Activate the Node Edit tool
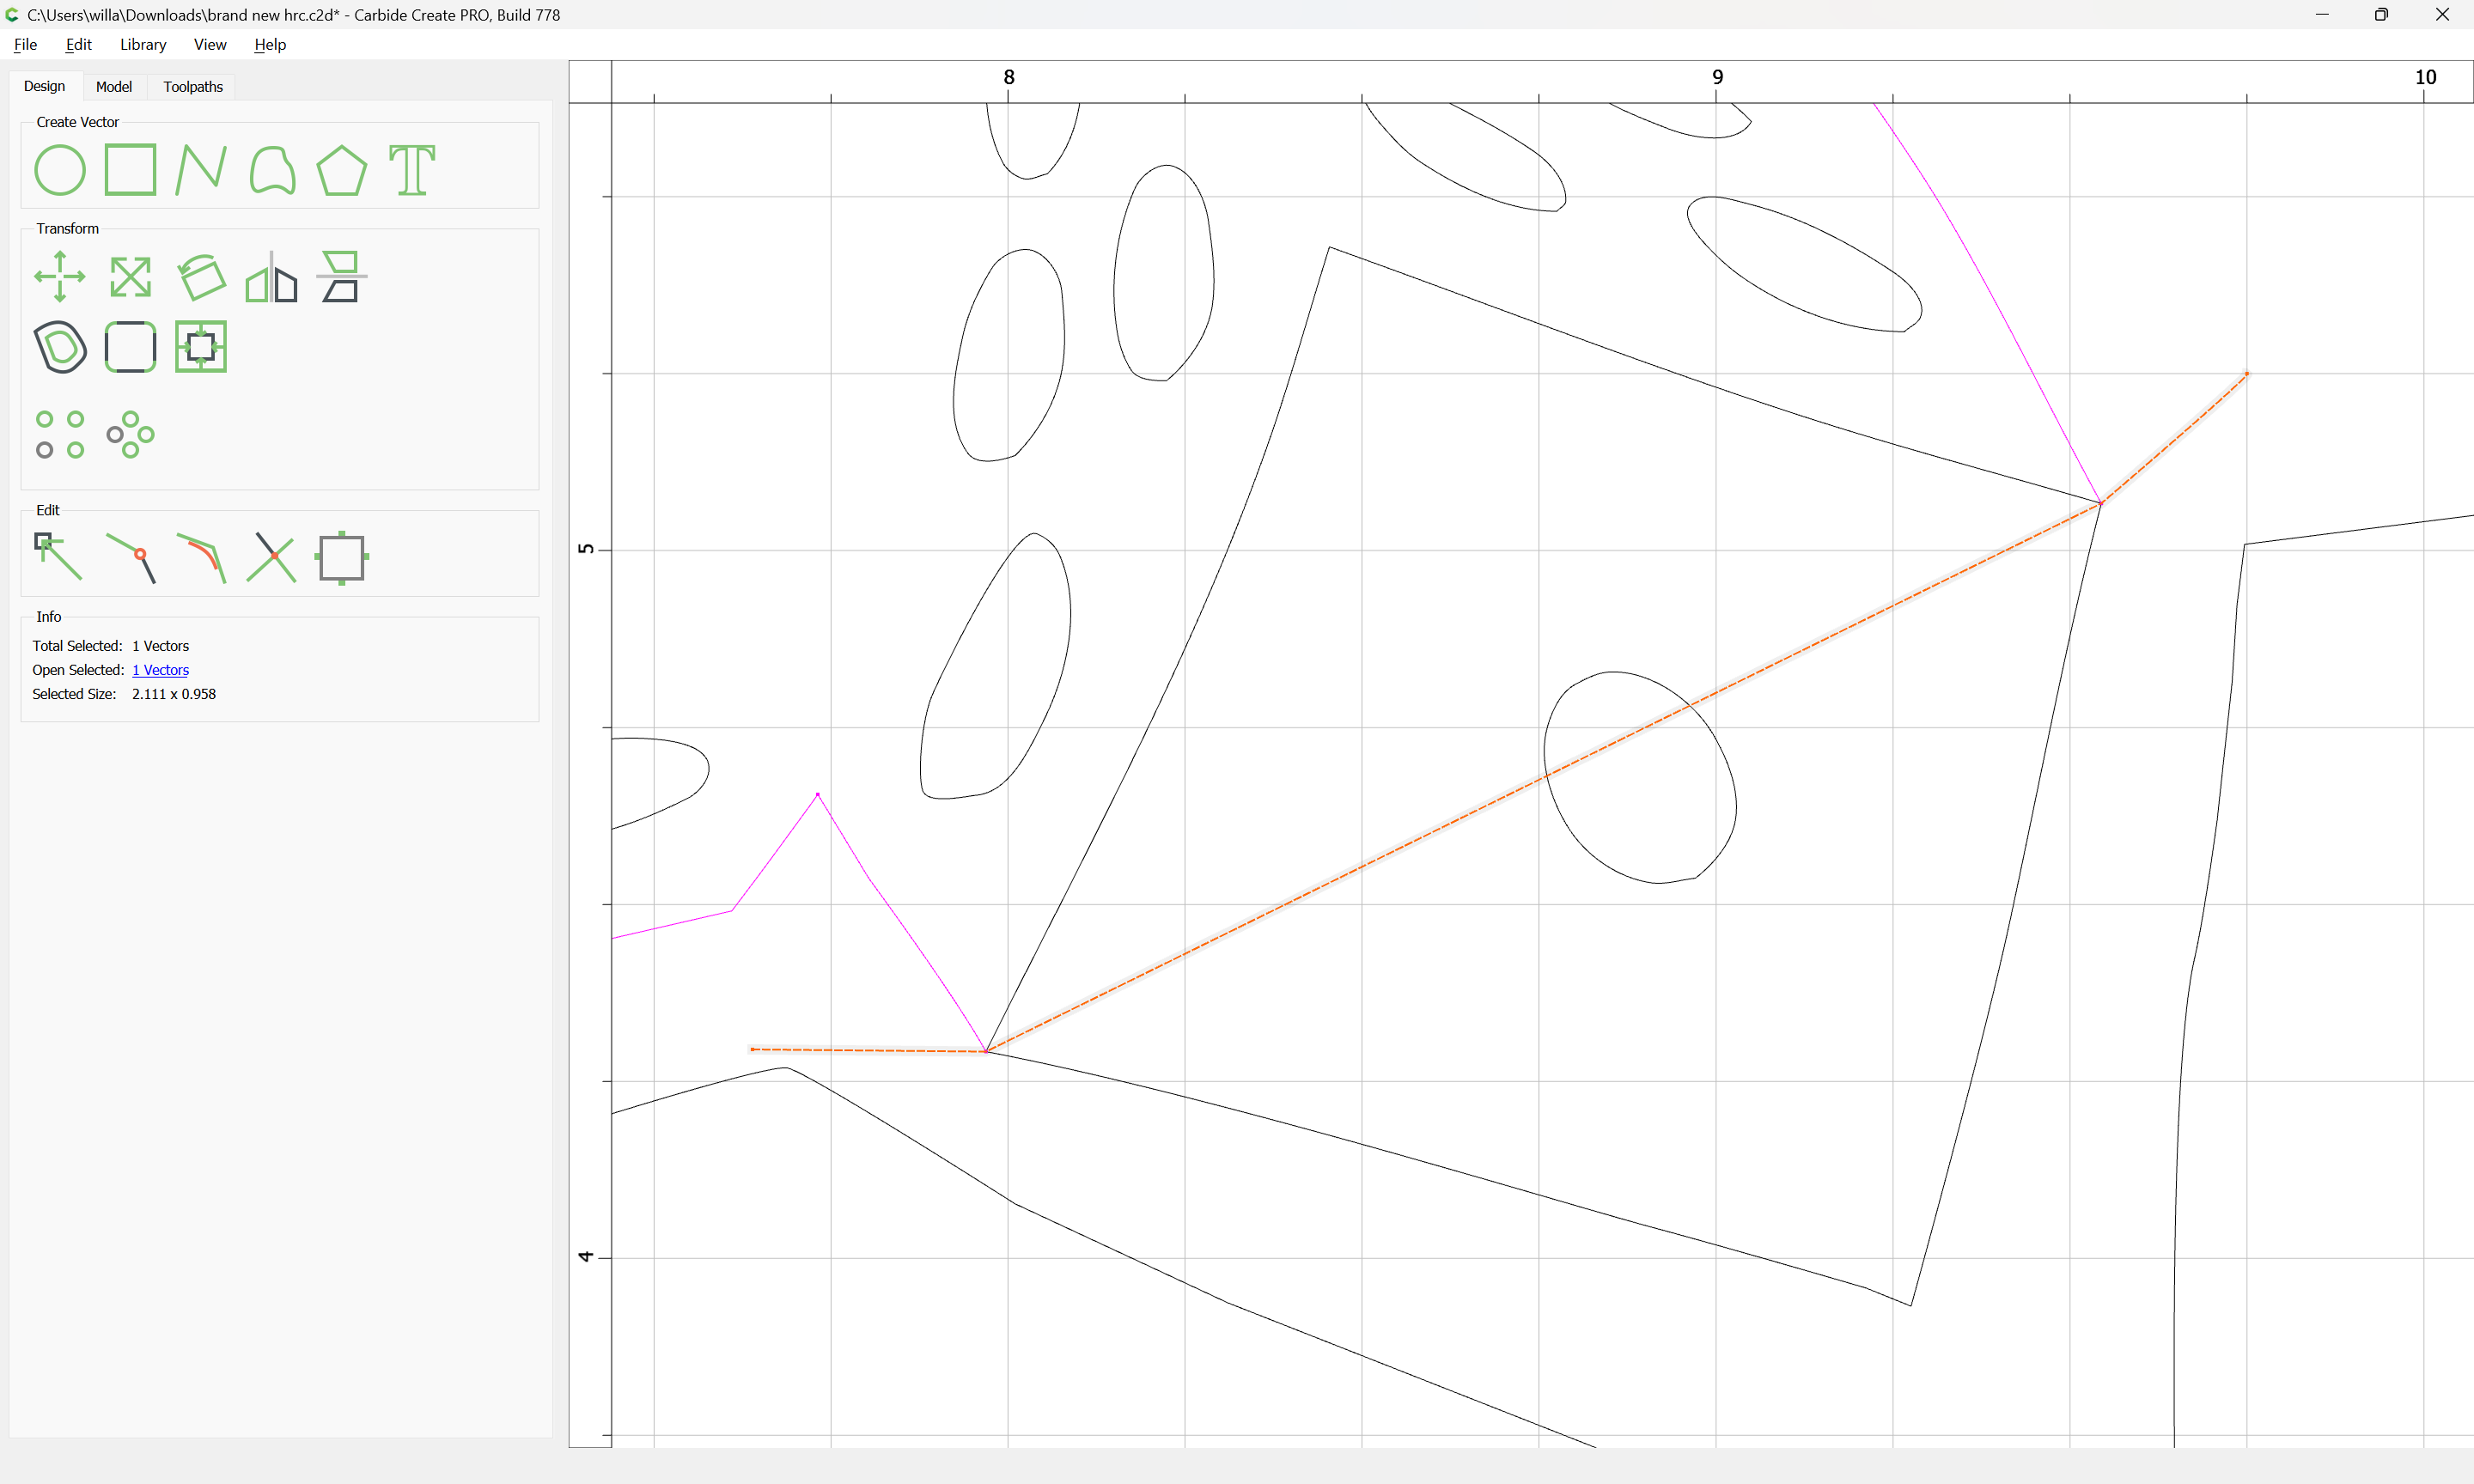Viewport: 2474px width, 1484px height. click(x=58, y=557)
